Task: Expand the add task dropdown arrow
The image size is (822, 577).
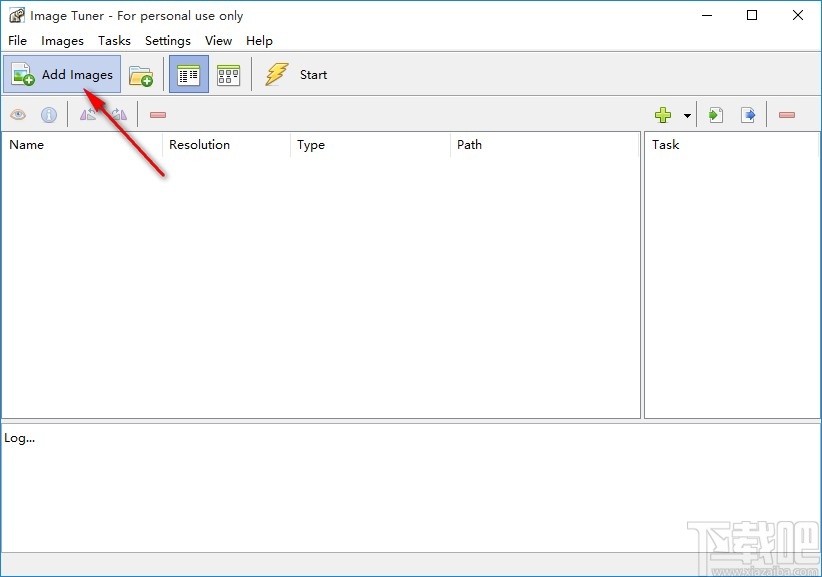Action: point(687,115)
